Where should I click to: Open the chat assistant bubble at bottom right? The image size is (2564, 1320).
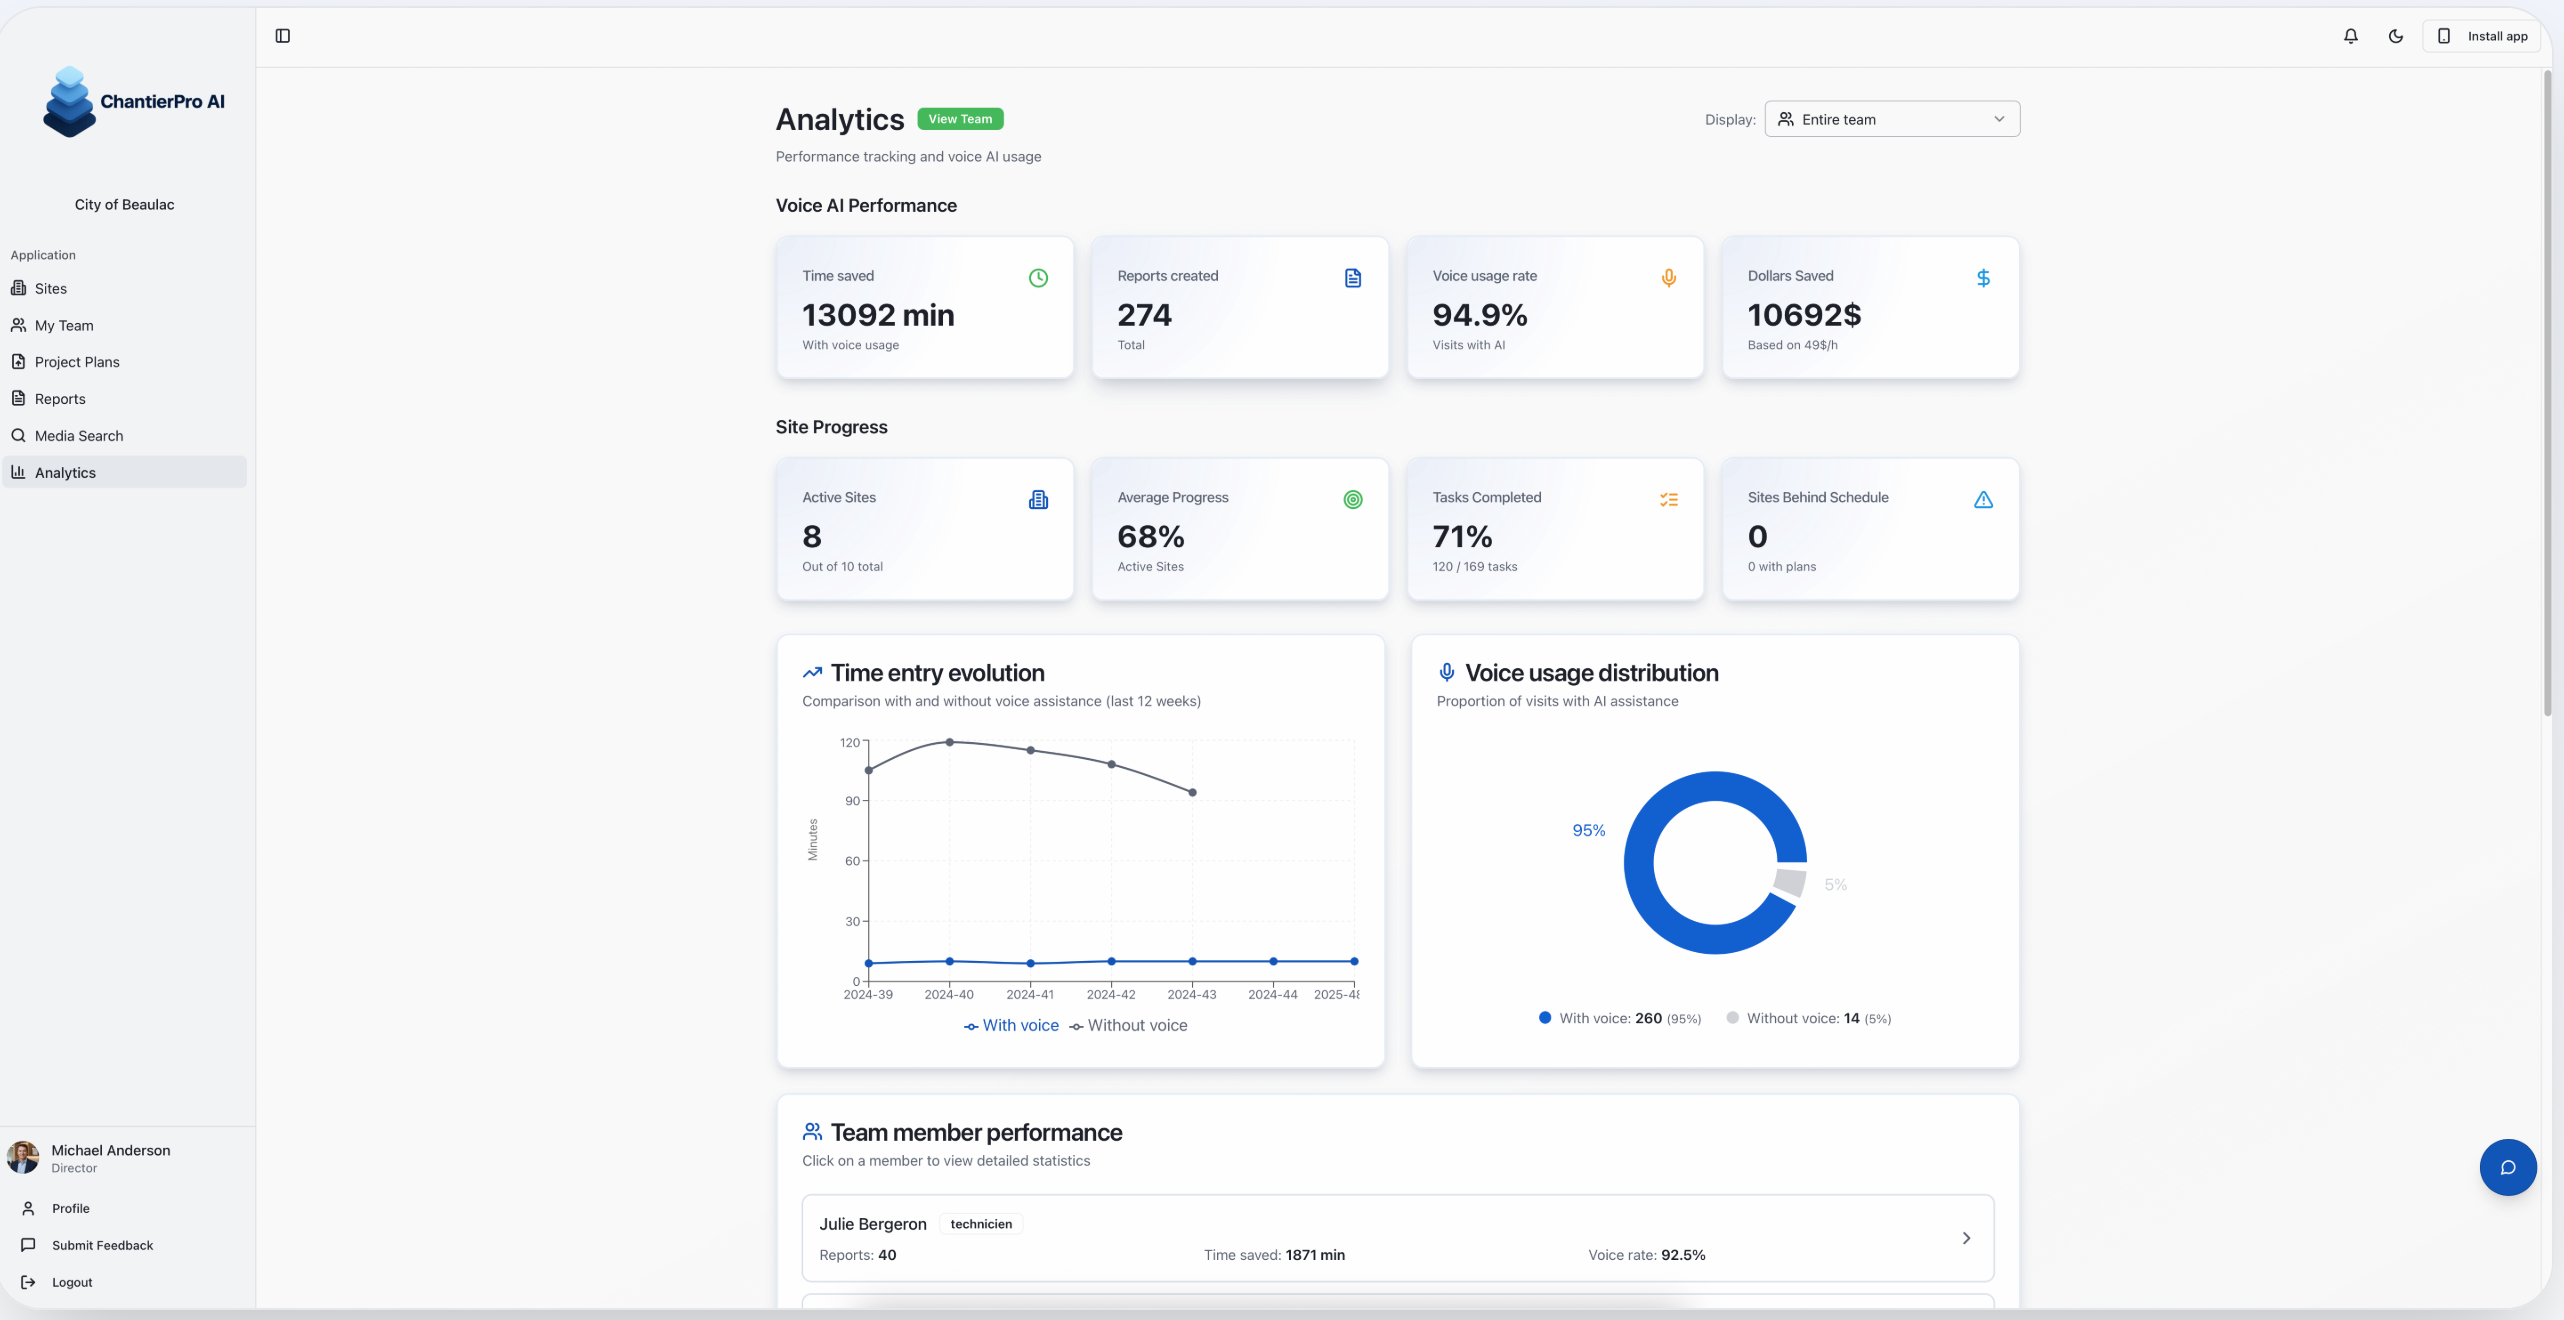tap(2506, 1167)
